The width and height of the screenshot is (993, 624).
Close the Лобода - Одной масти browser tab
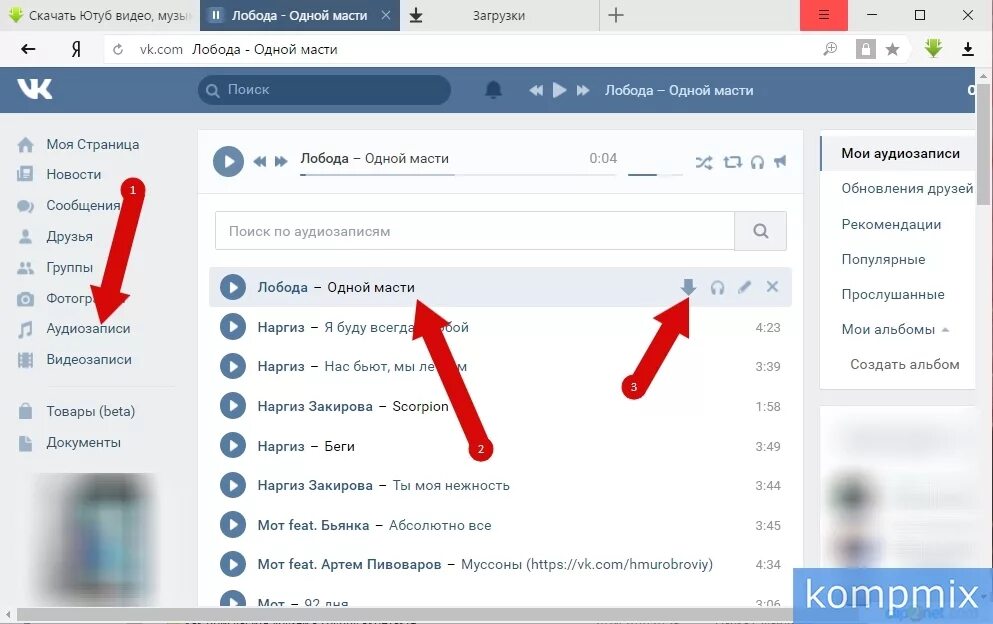[386, 15]
